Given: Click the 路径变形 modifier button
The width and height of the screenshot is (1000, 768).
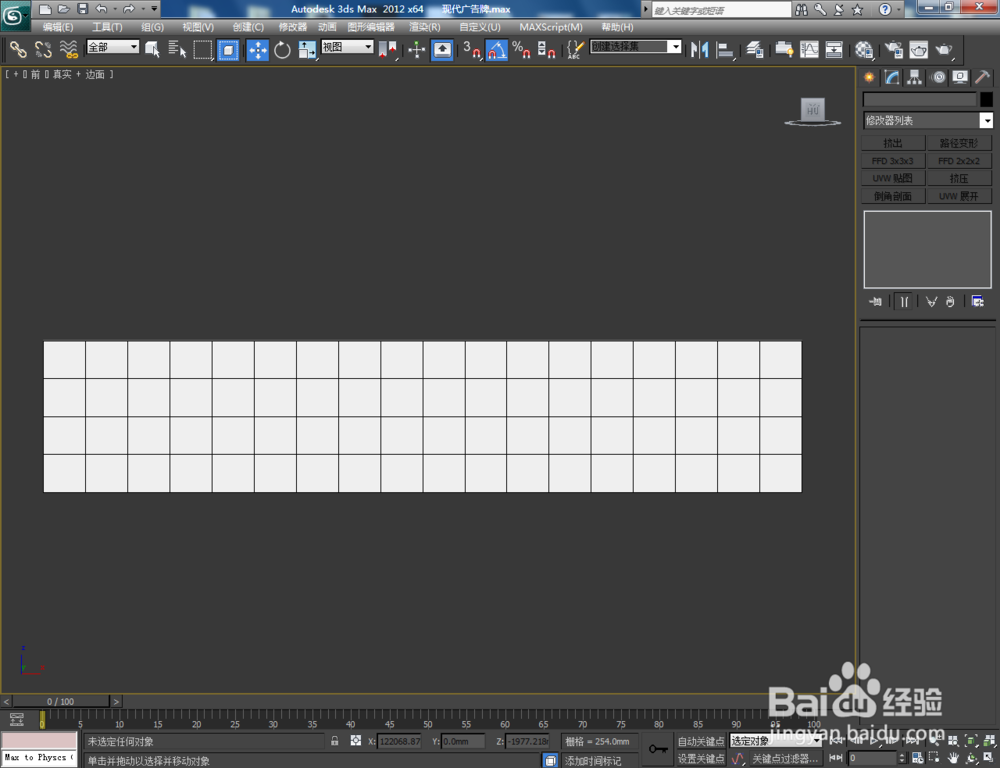Looking at the screenshot, I should tap(959, 143).
